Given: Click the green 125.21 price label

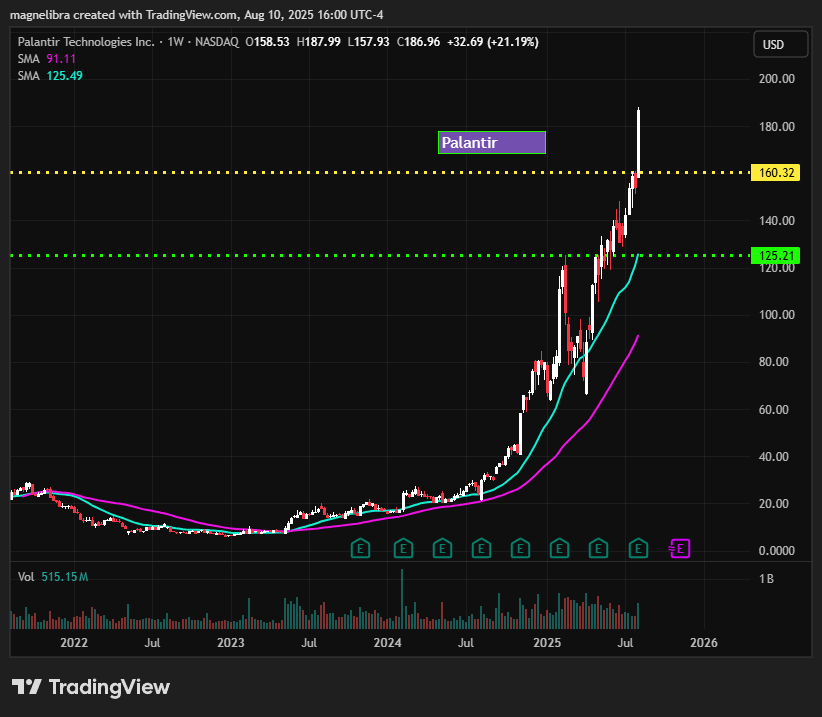Looking at the screenshot, I should tap(775, 256).
